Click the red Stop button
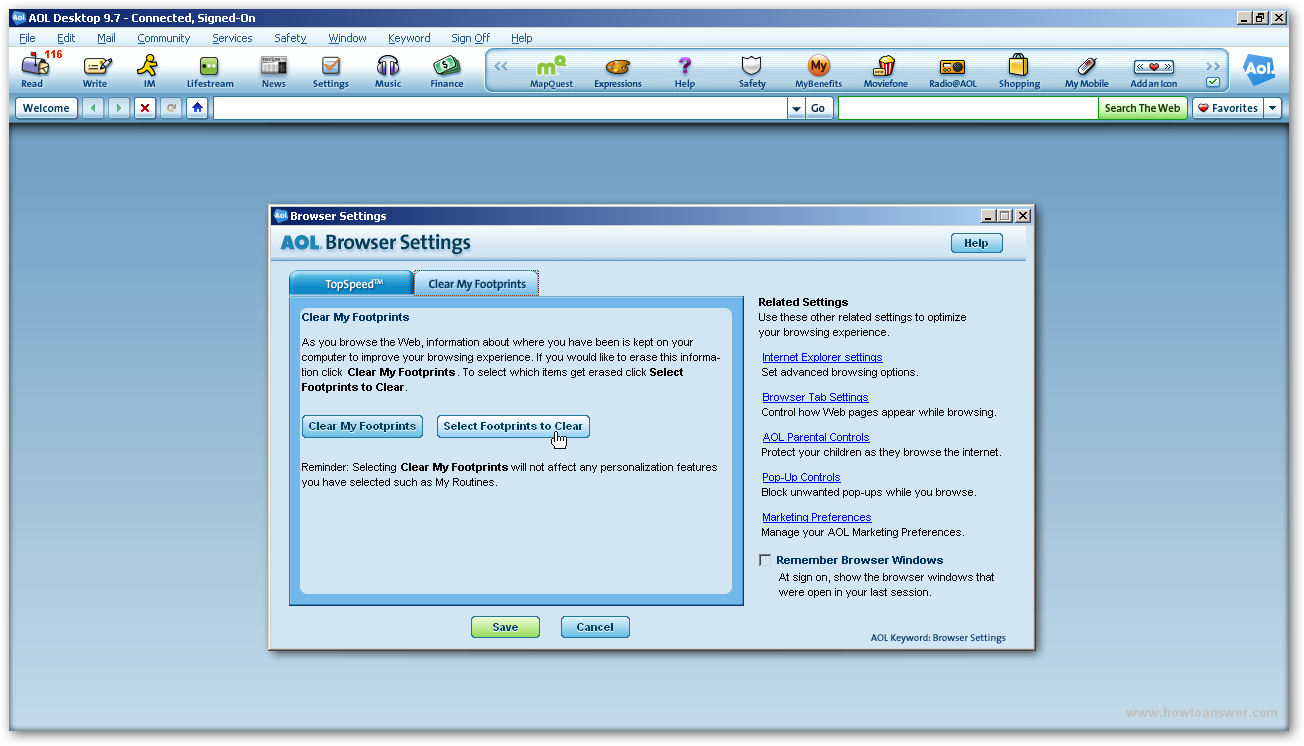Viewport: 1304px width, 746px height. (146, 108)
